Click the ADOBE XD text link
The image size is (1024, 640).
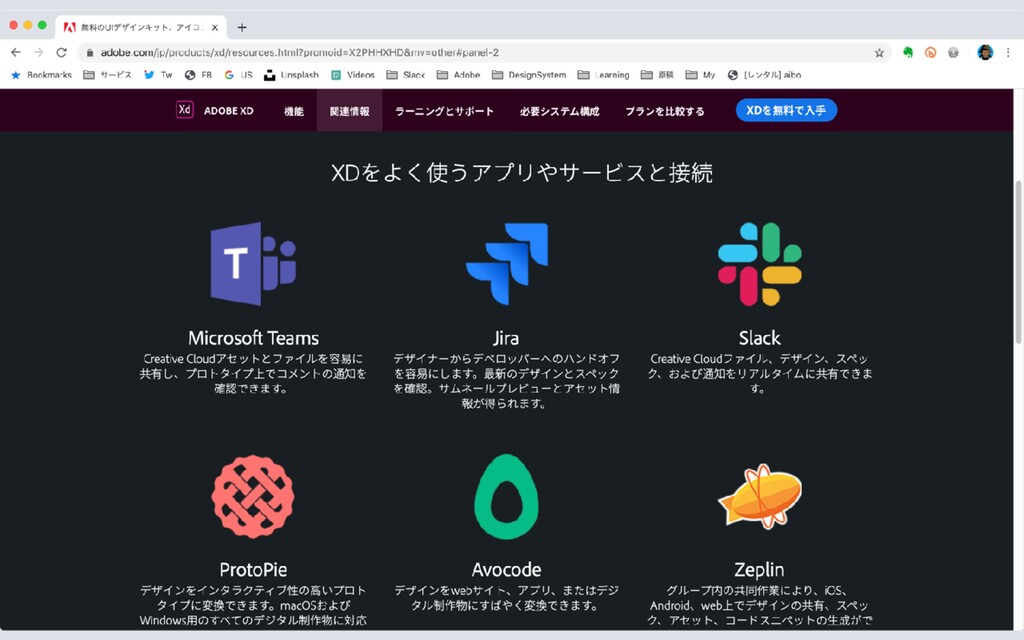(229, 111)
